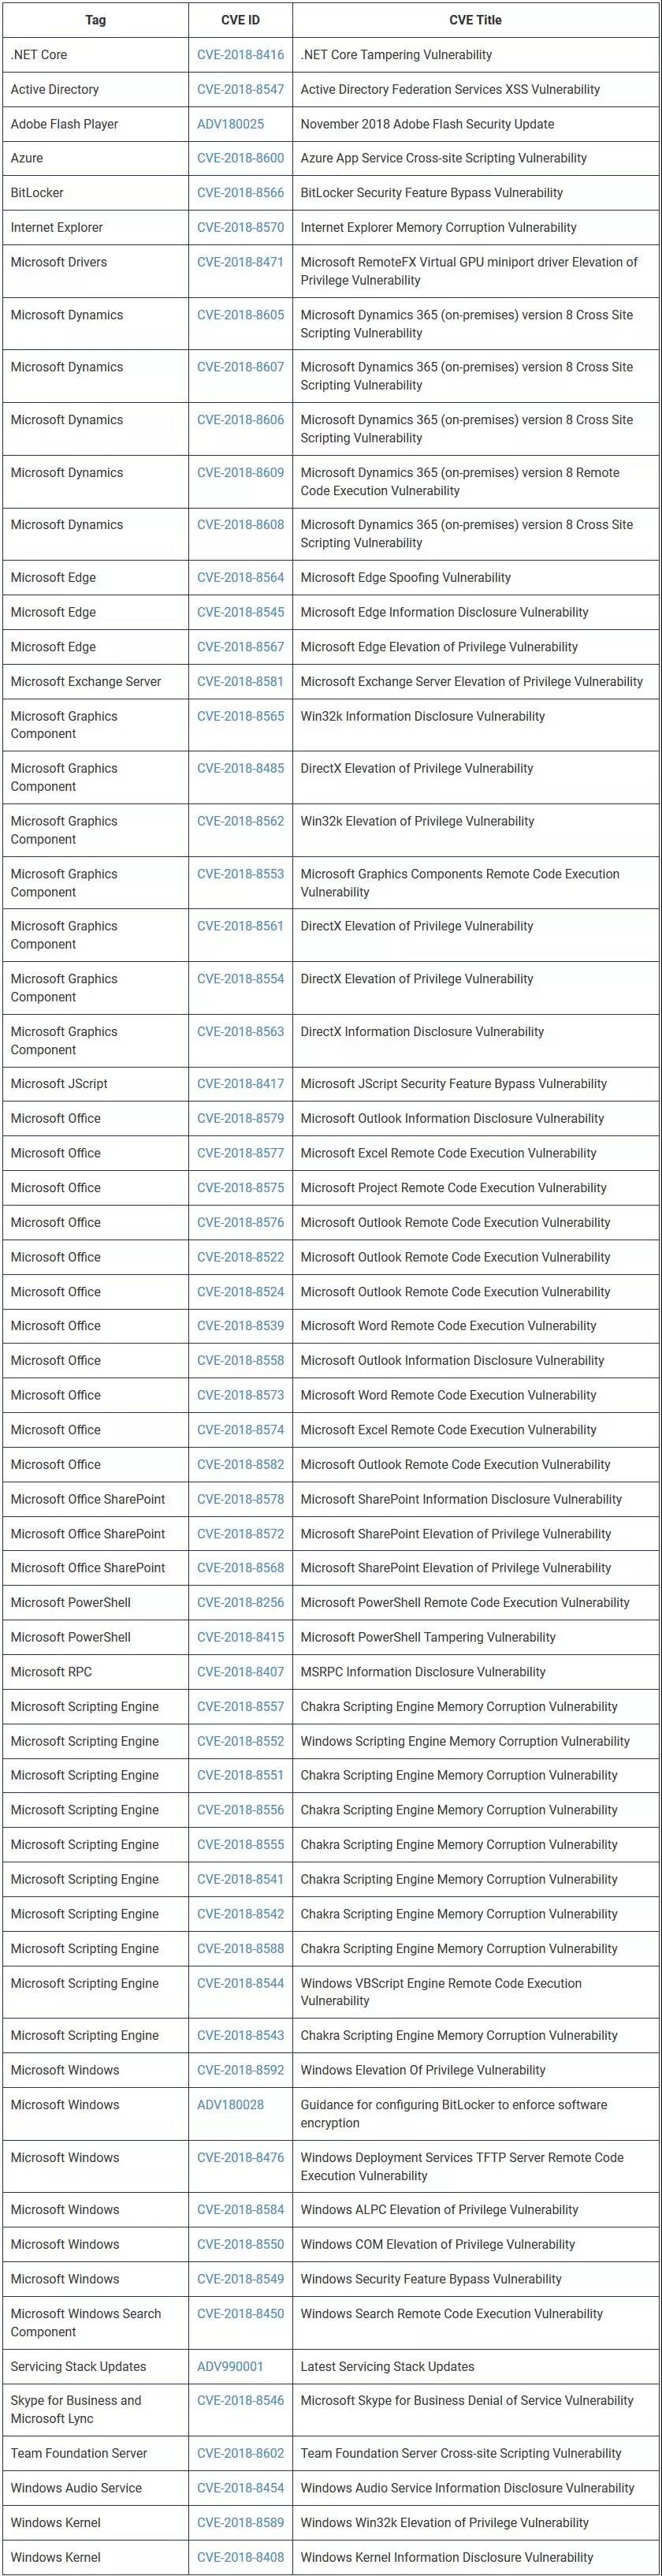Image resolution: width=662 pixels, height=2576 pixels.
Task: Click the ADV180028 BitLocker guidance link
Action: tap(230, 2105)
